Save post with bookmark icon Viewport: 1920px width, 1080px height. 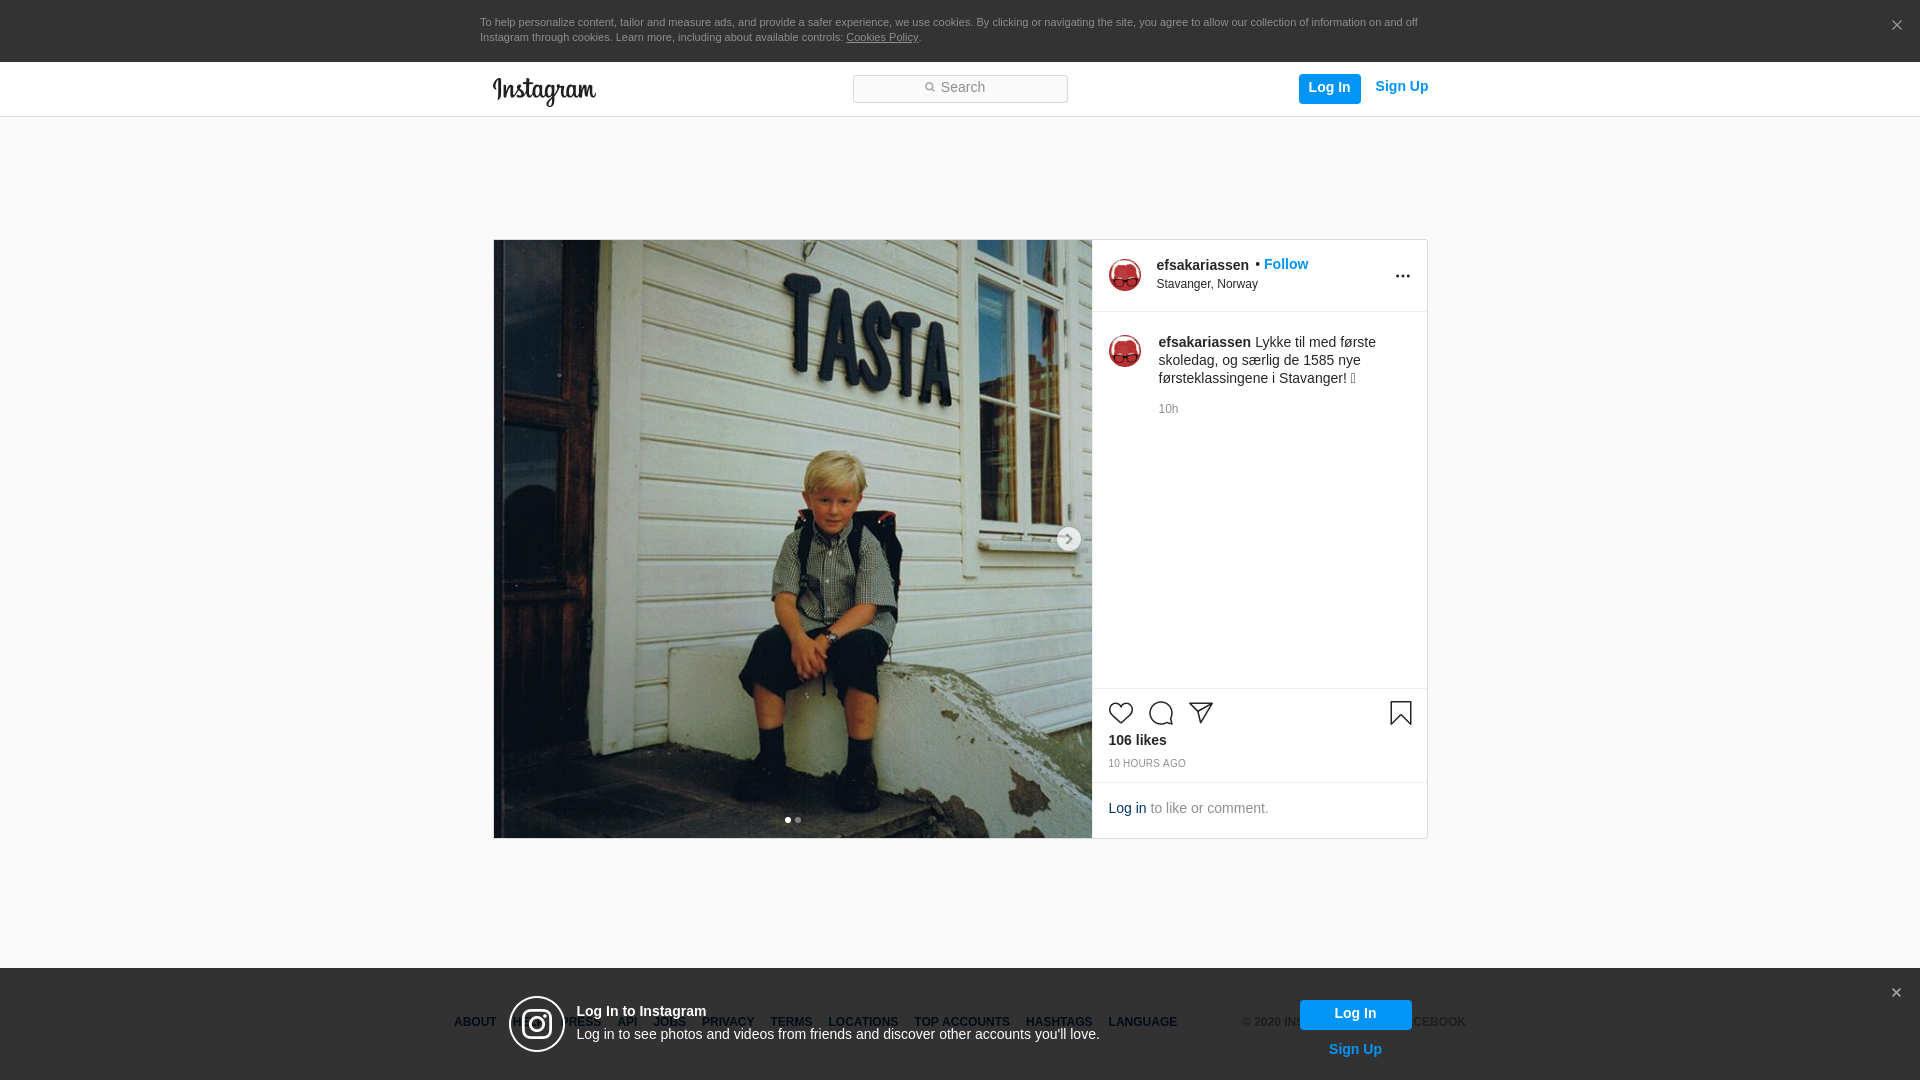[x=1400, y=713]
